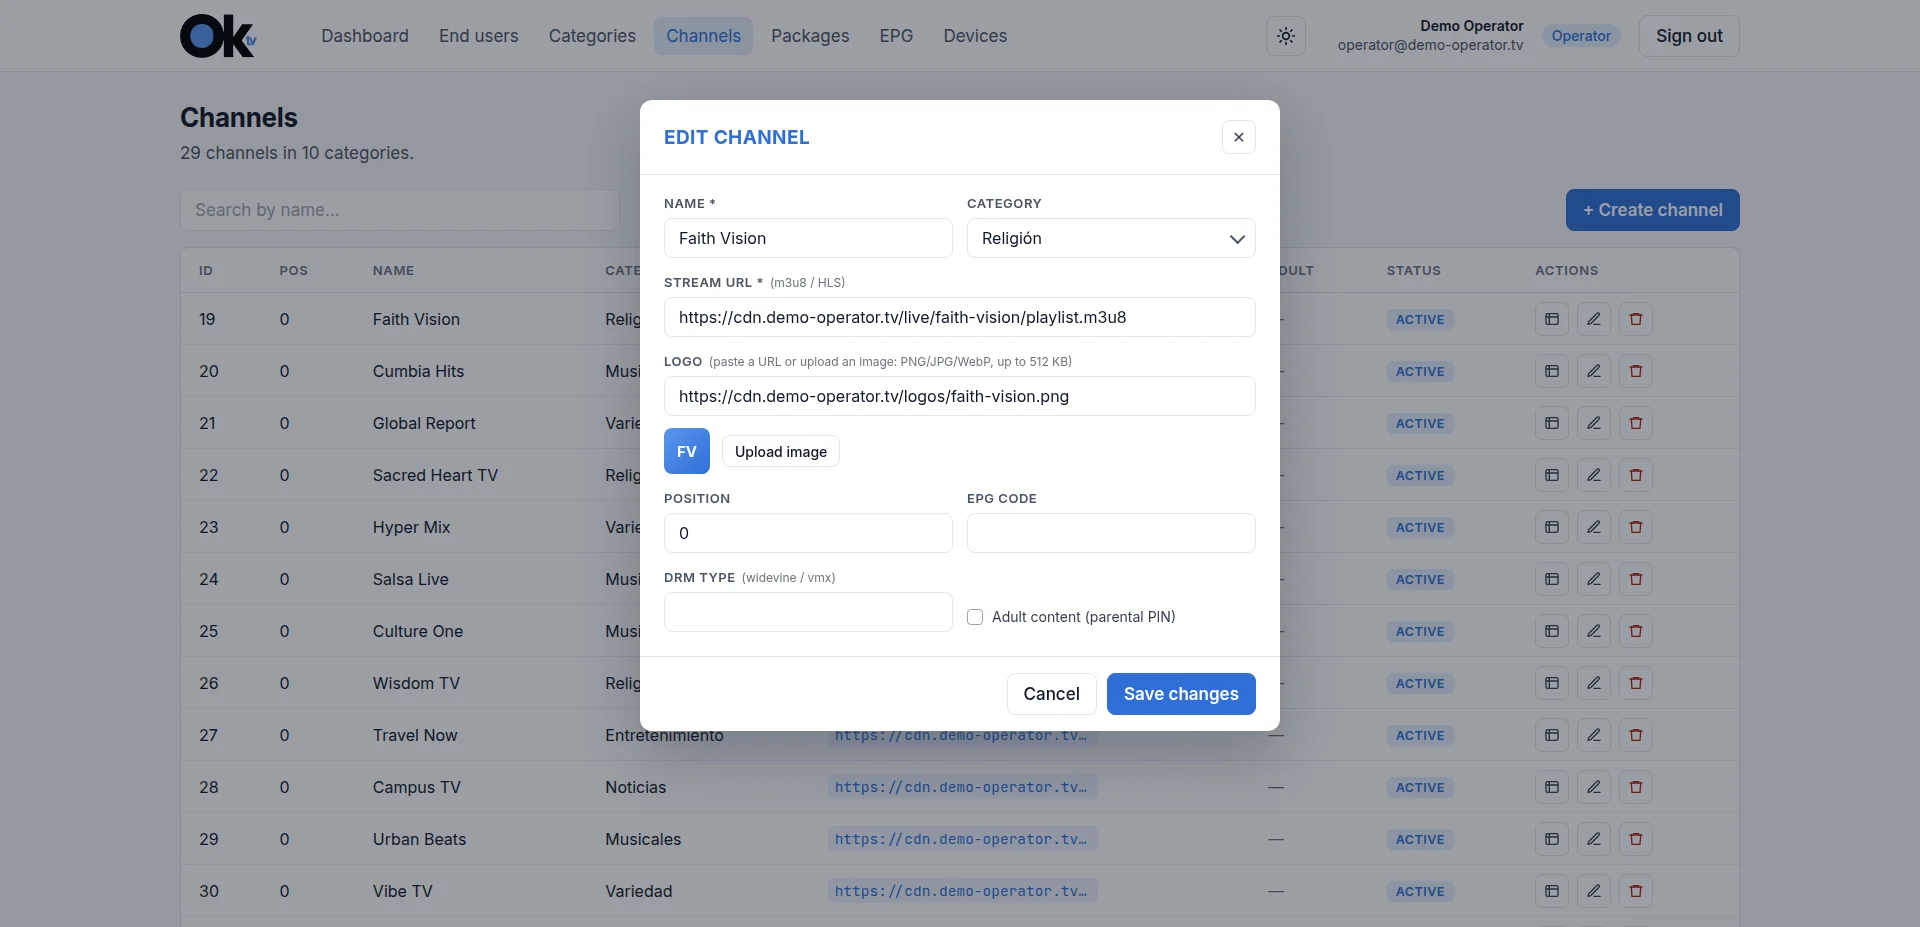Go to the Dashboard nav item
The height and width of the screenshot is (927, 1920).
click(x=365, y=36)
